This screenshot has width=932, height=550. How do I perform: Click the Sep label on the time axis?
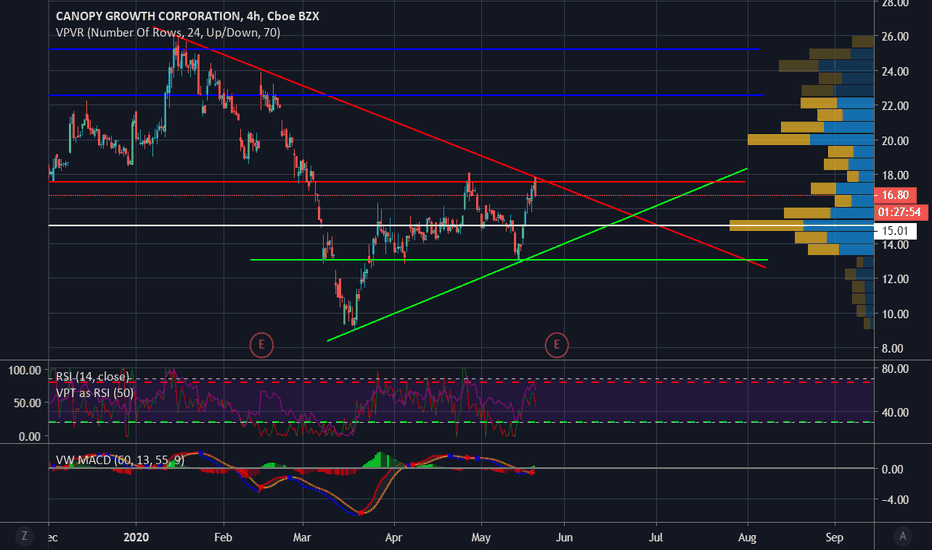click(835, 538)
